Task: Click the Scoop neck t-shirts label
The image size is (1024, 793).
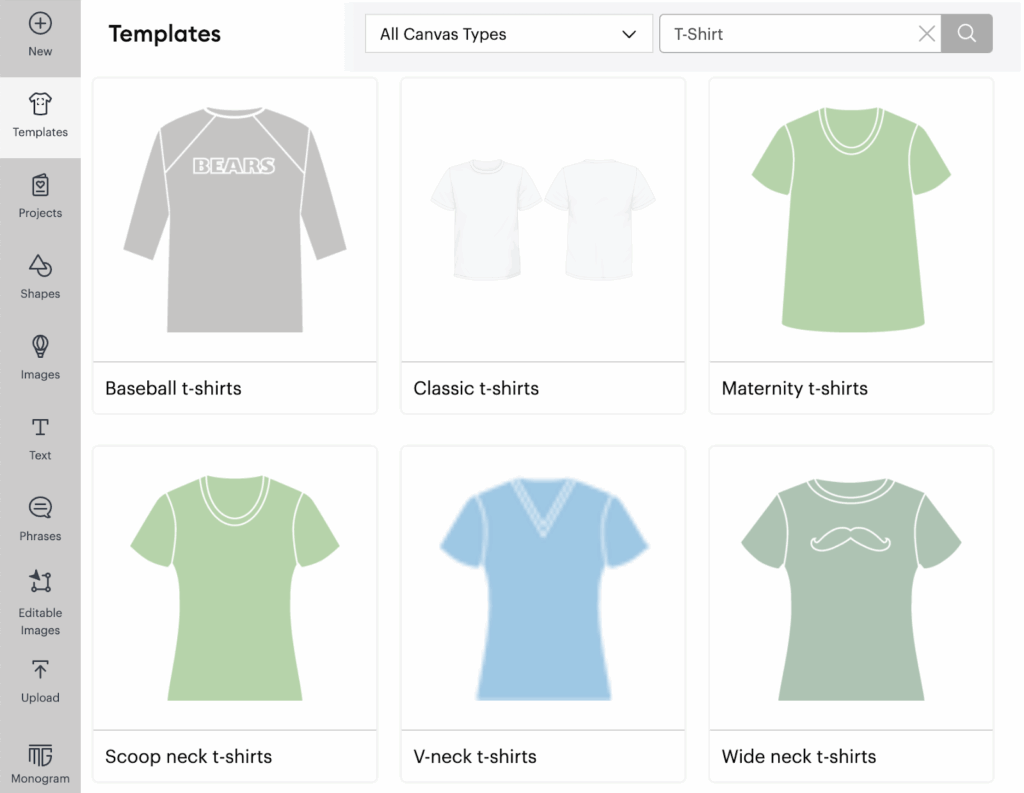Action: 189,757
